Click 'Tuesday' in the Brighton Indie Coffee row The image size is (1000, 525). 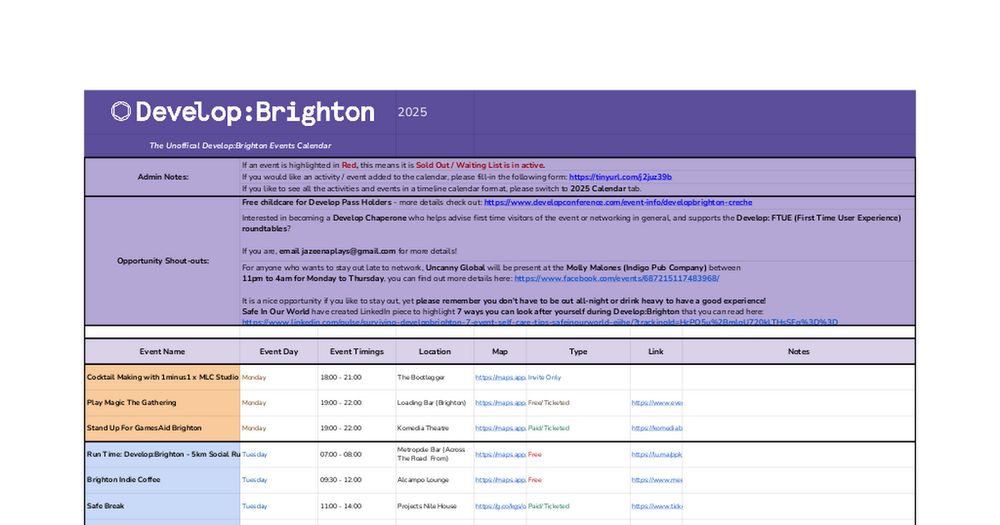(254, 480)
